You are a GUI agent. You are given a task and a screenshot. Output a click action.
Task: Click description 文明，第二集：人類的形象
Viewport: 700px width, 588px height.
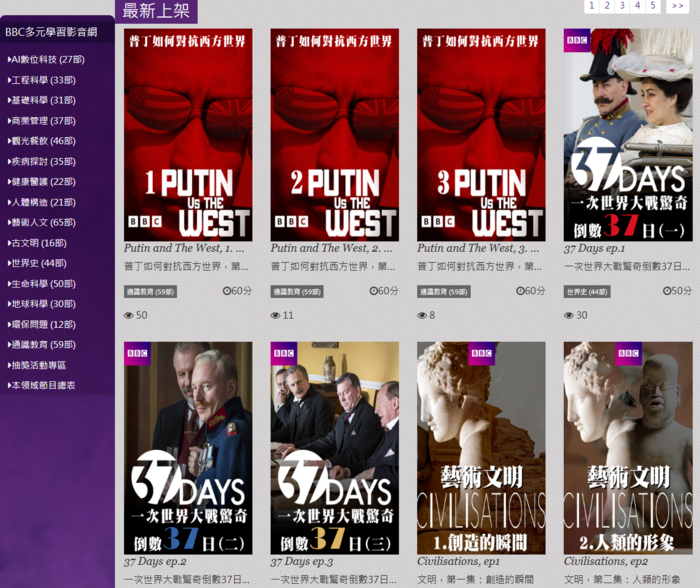(622, 580)
